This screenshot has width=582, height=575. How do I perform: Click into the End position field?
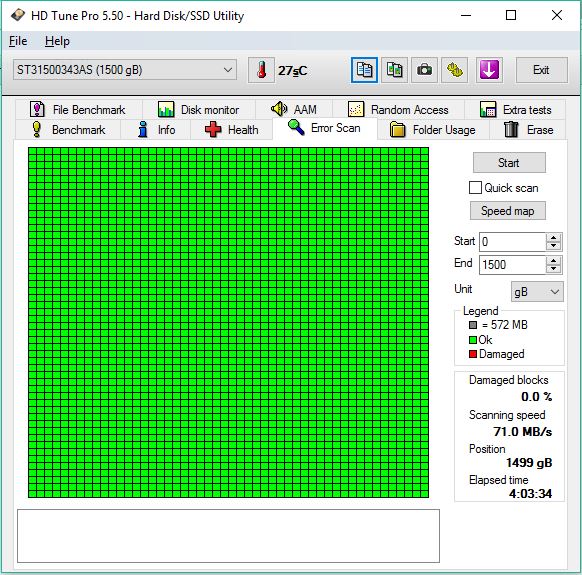tap(512, 265)
